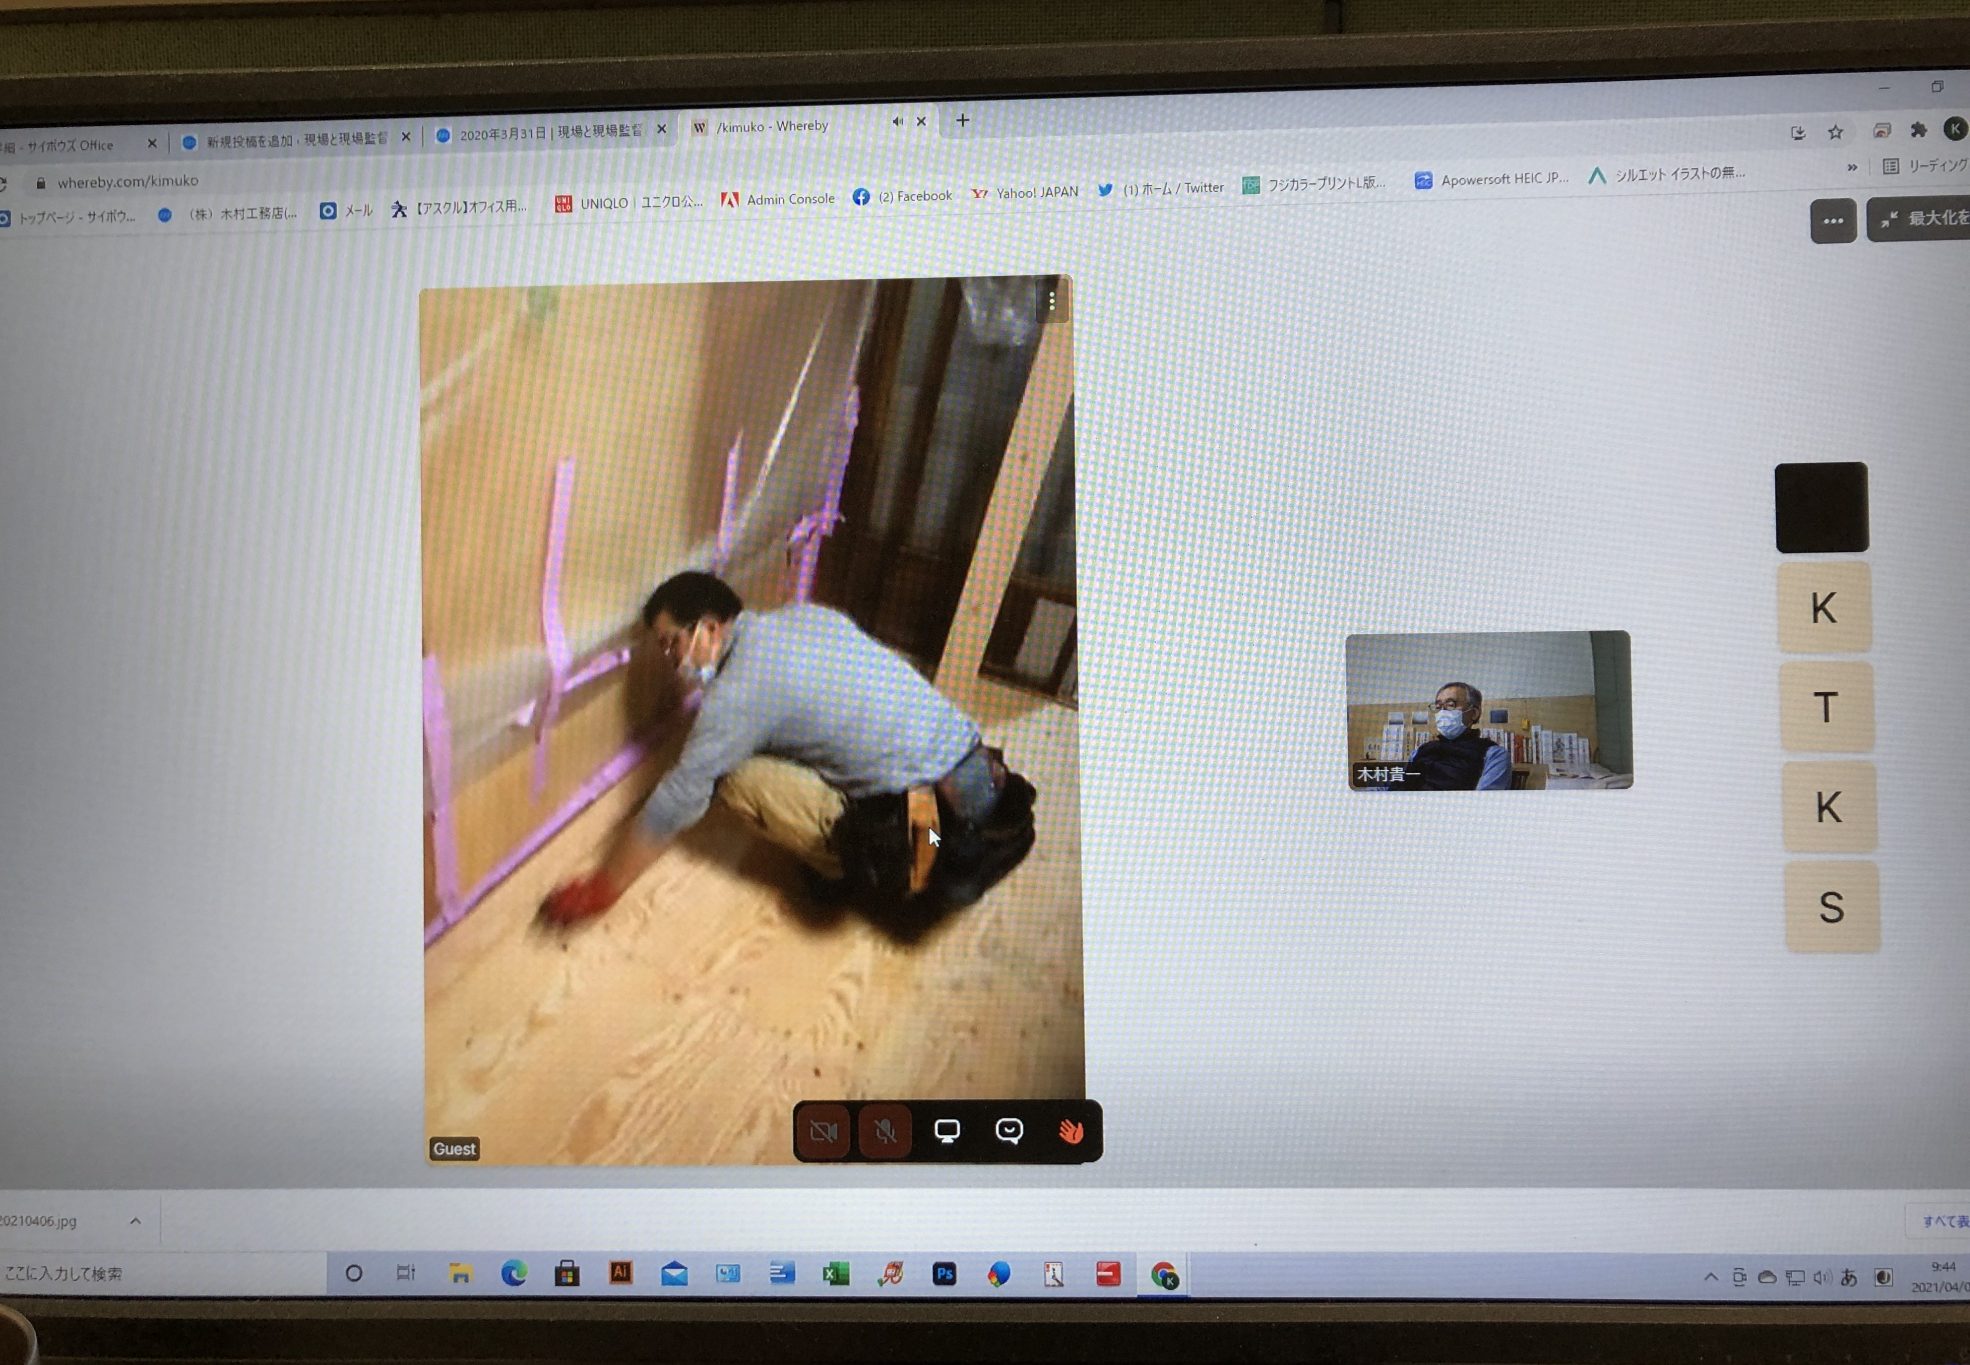Open volume control in system tray

[1822, 1277]
